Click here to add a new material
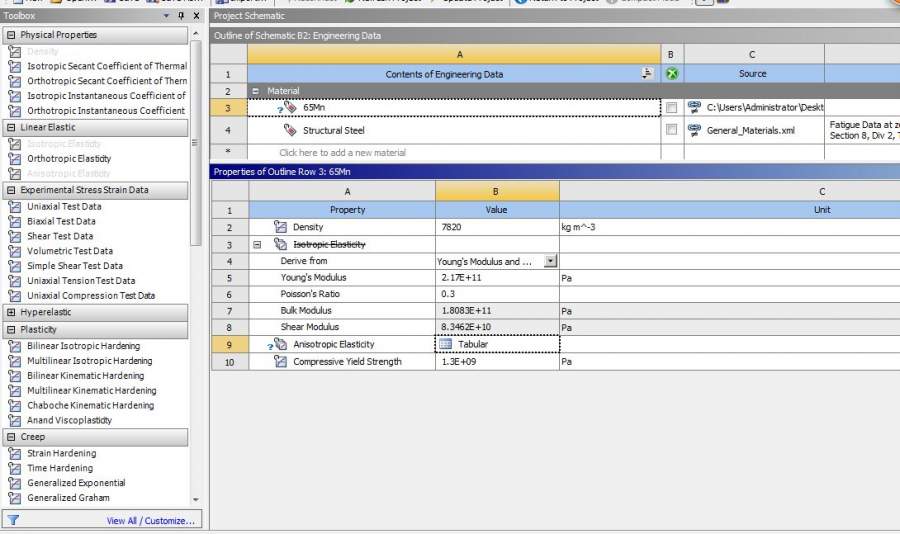The height and width of the screenshot is (534, 900). [342, 153]
